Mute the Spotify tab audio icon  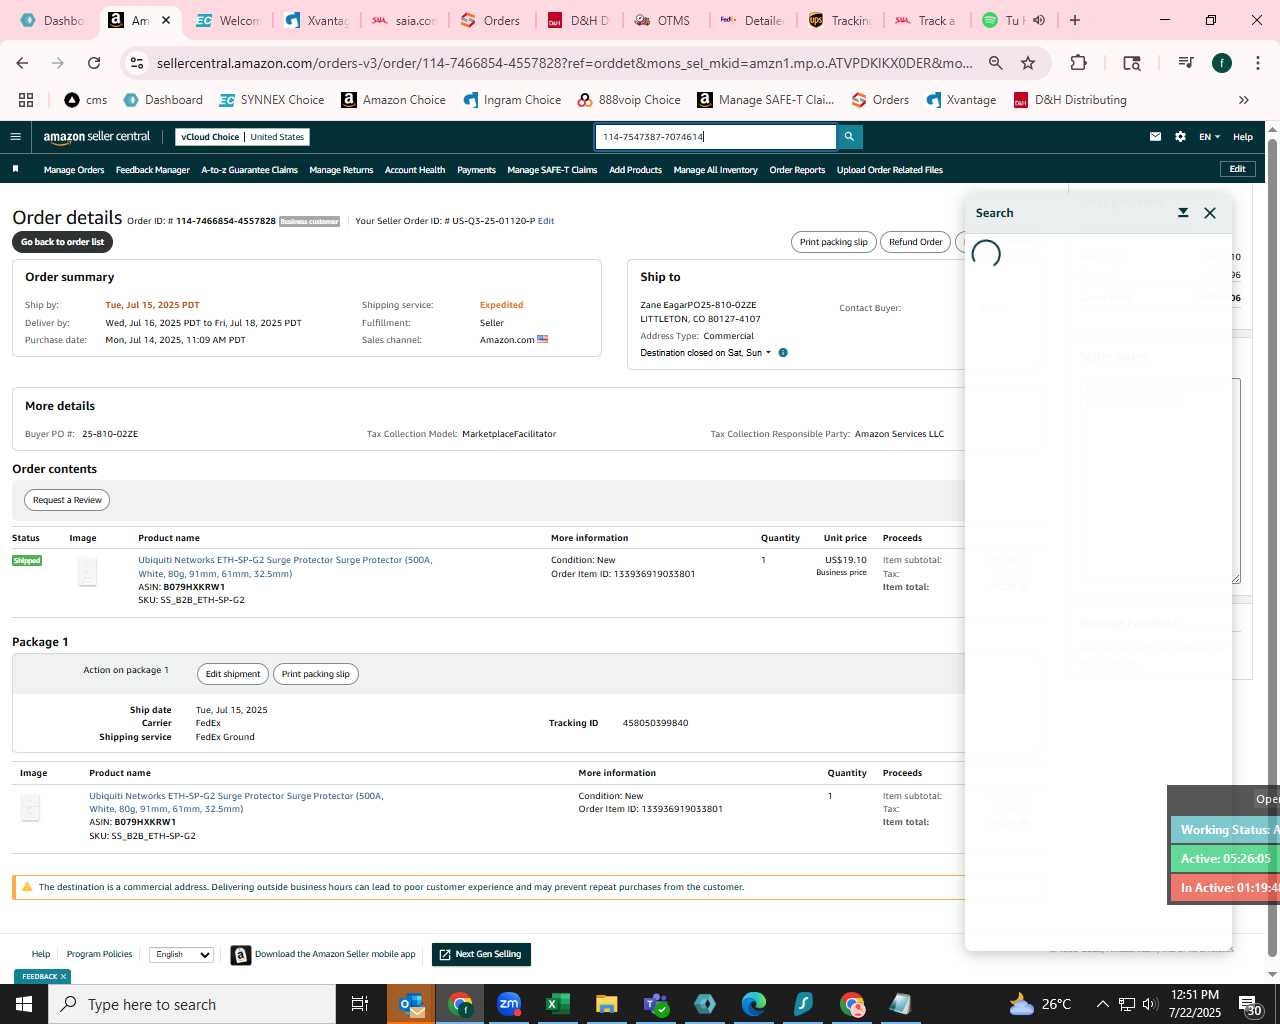point(1039,20)
